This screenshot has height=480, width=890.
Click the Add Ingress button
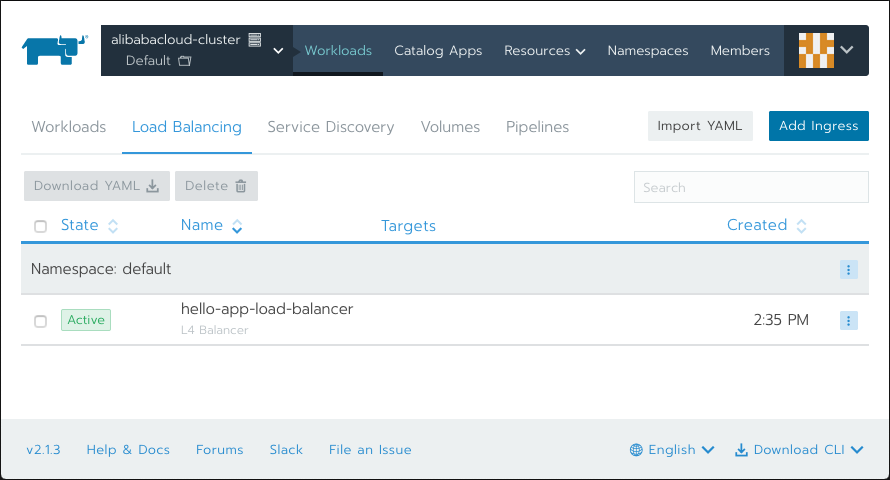(818, 126)
